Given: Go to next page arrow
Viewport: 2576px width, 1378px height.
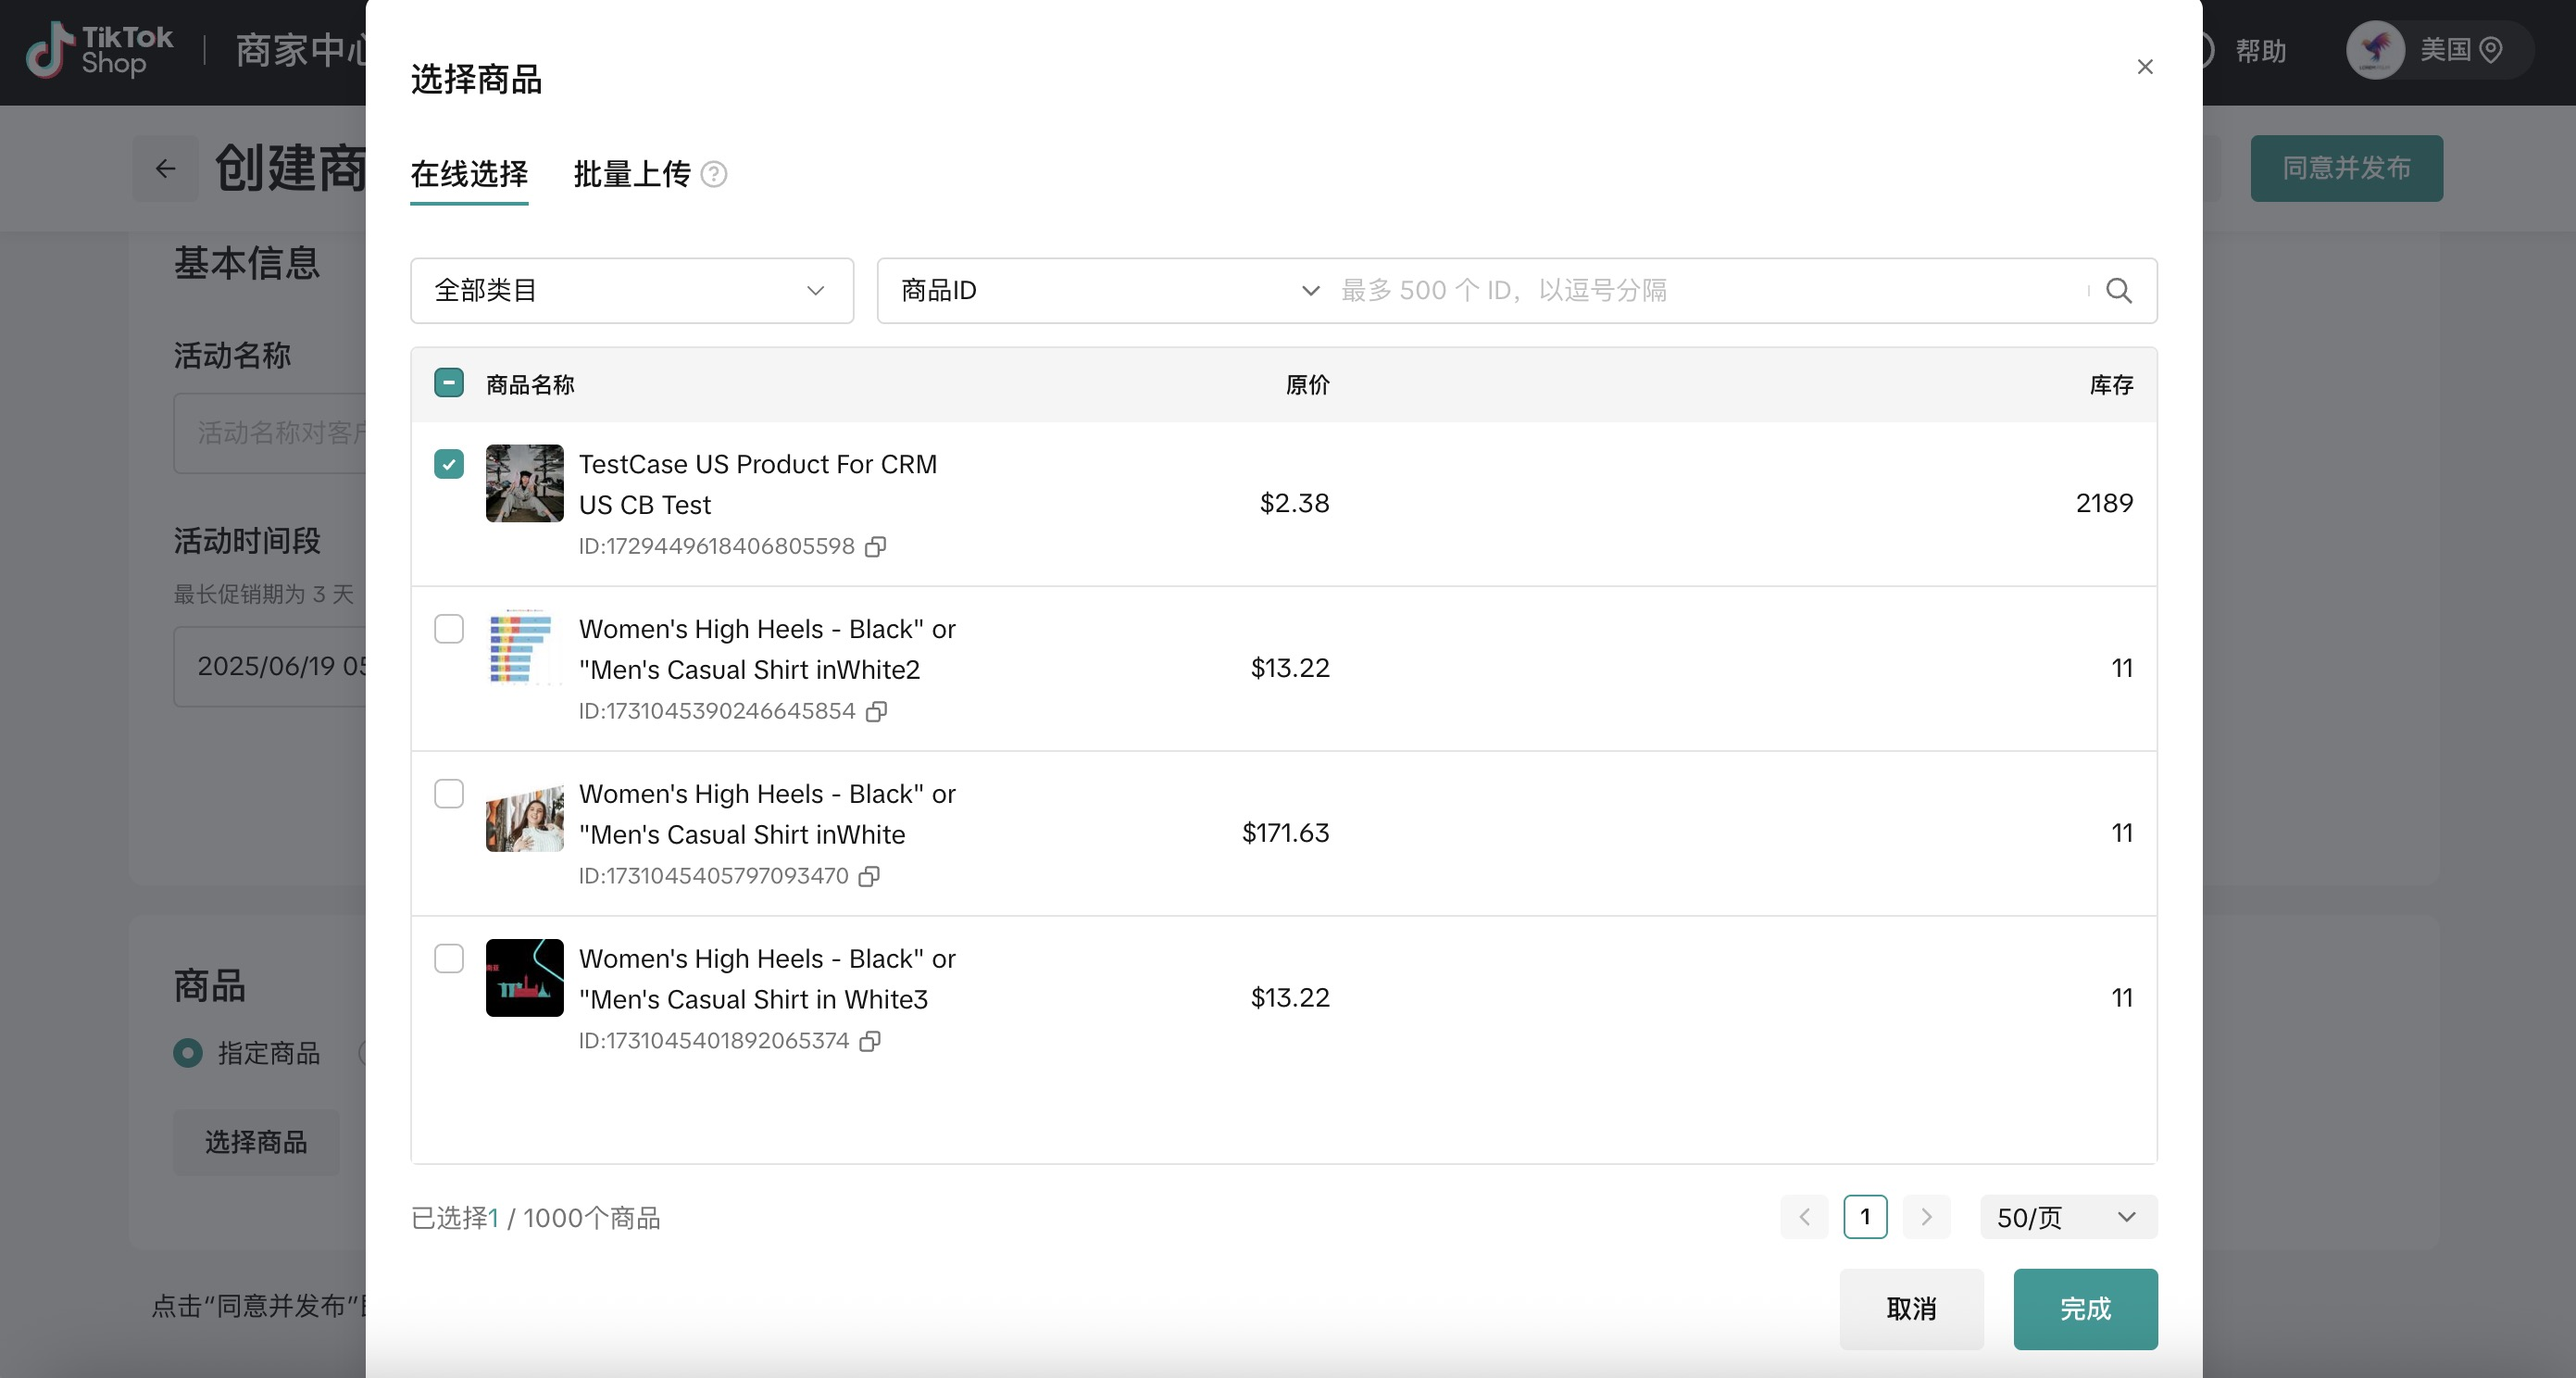Looking at the screenshot, I should (1926, 1217).
